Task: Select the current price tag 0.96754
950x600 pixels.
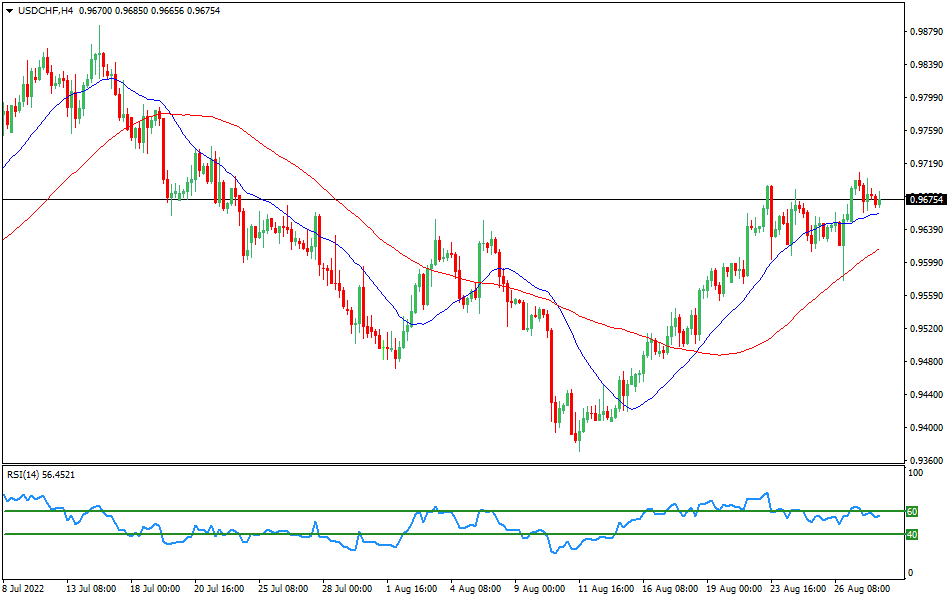Action: (x=926, y=200)
